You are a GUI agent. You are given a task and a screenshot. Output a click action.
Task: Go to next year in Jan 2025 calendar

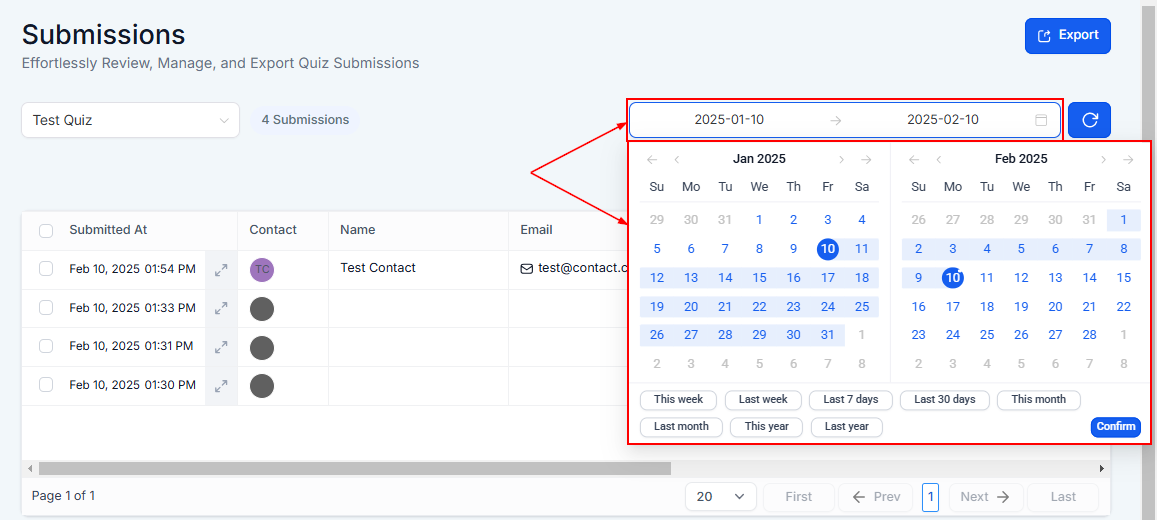click(866, 159)
